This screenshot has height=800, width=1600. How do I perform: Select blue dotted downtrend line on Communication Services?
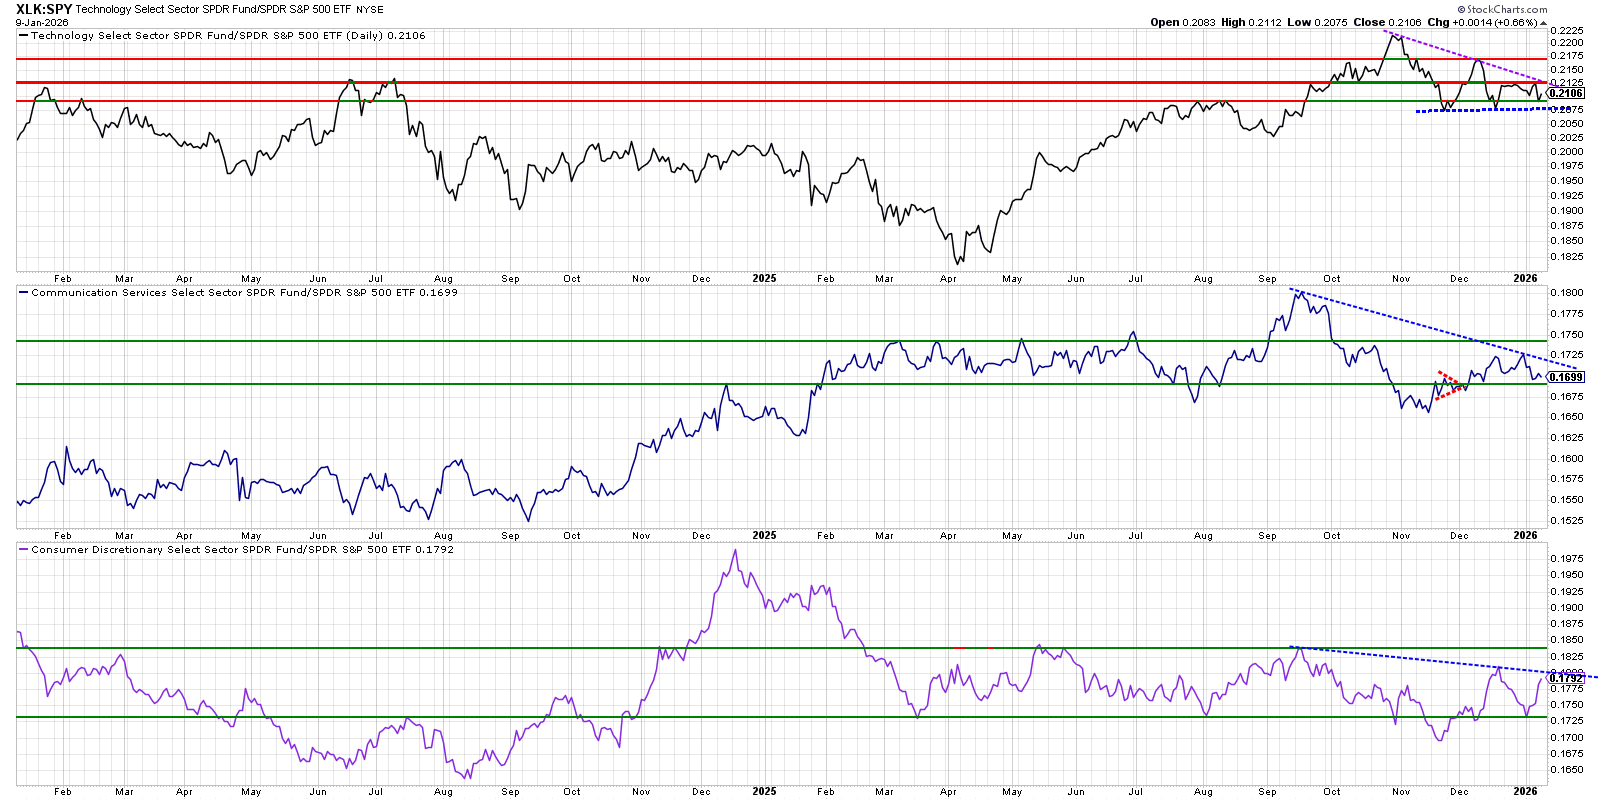(x=1432, y=330)
